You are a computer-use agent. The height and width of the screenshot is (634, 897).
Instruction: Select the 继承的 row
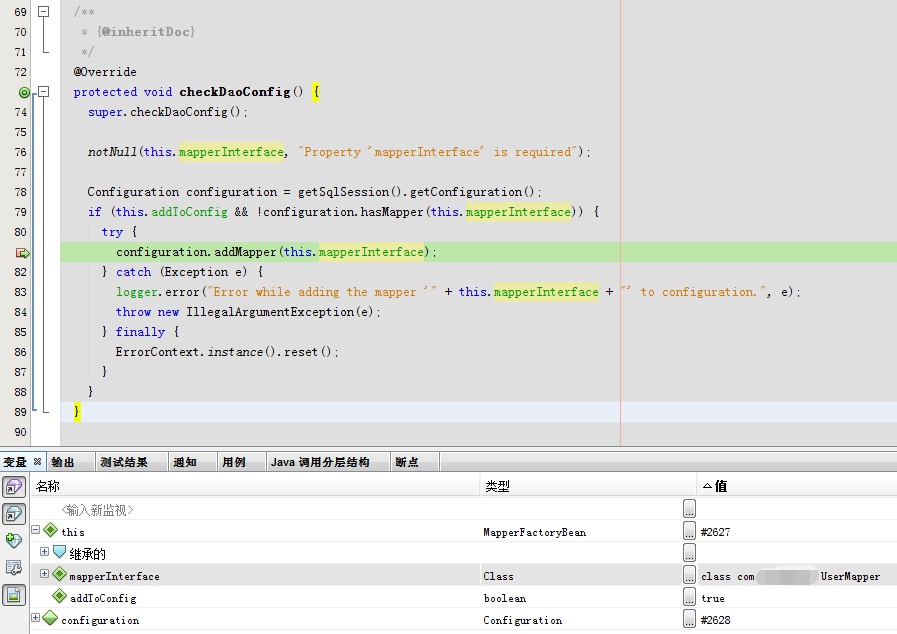(x=463, y=553)
